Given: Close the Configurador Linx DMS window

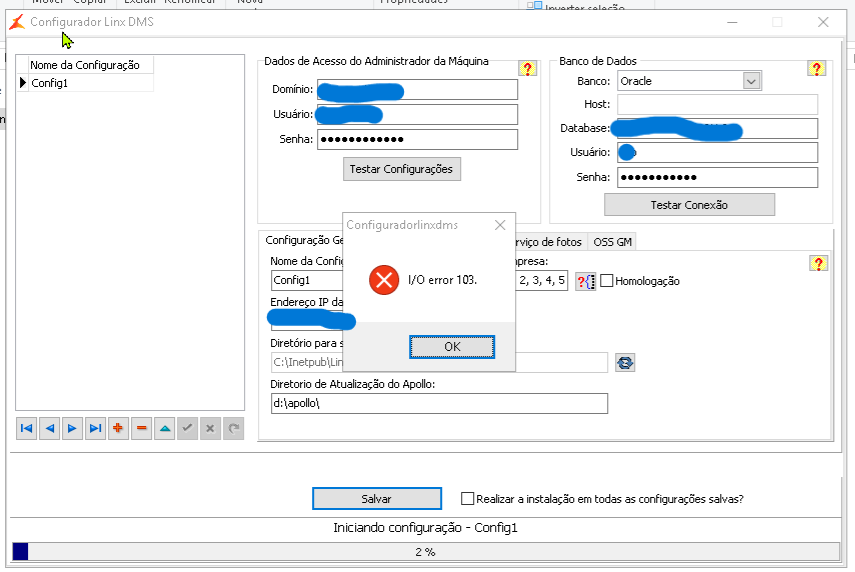Looking at the screenshot, I should coord(823,22).
